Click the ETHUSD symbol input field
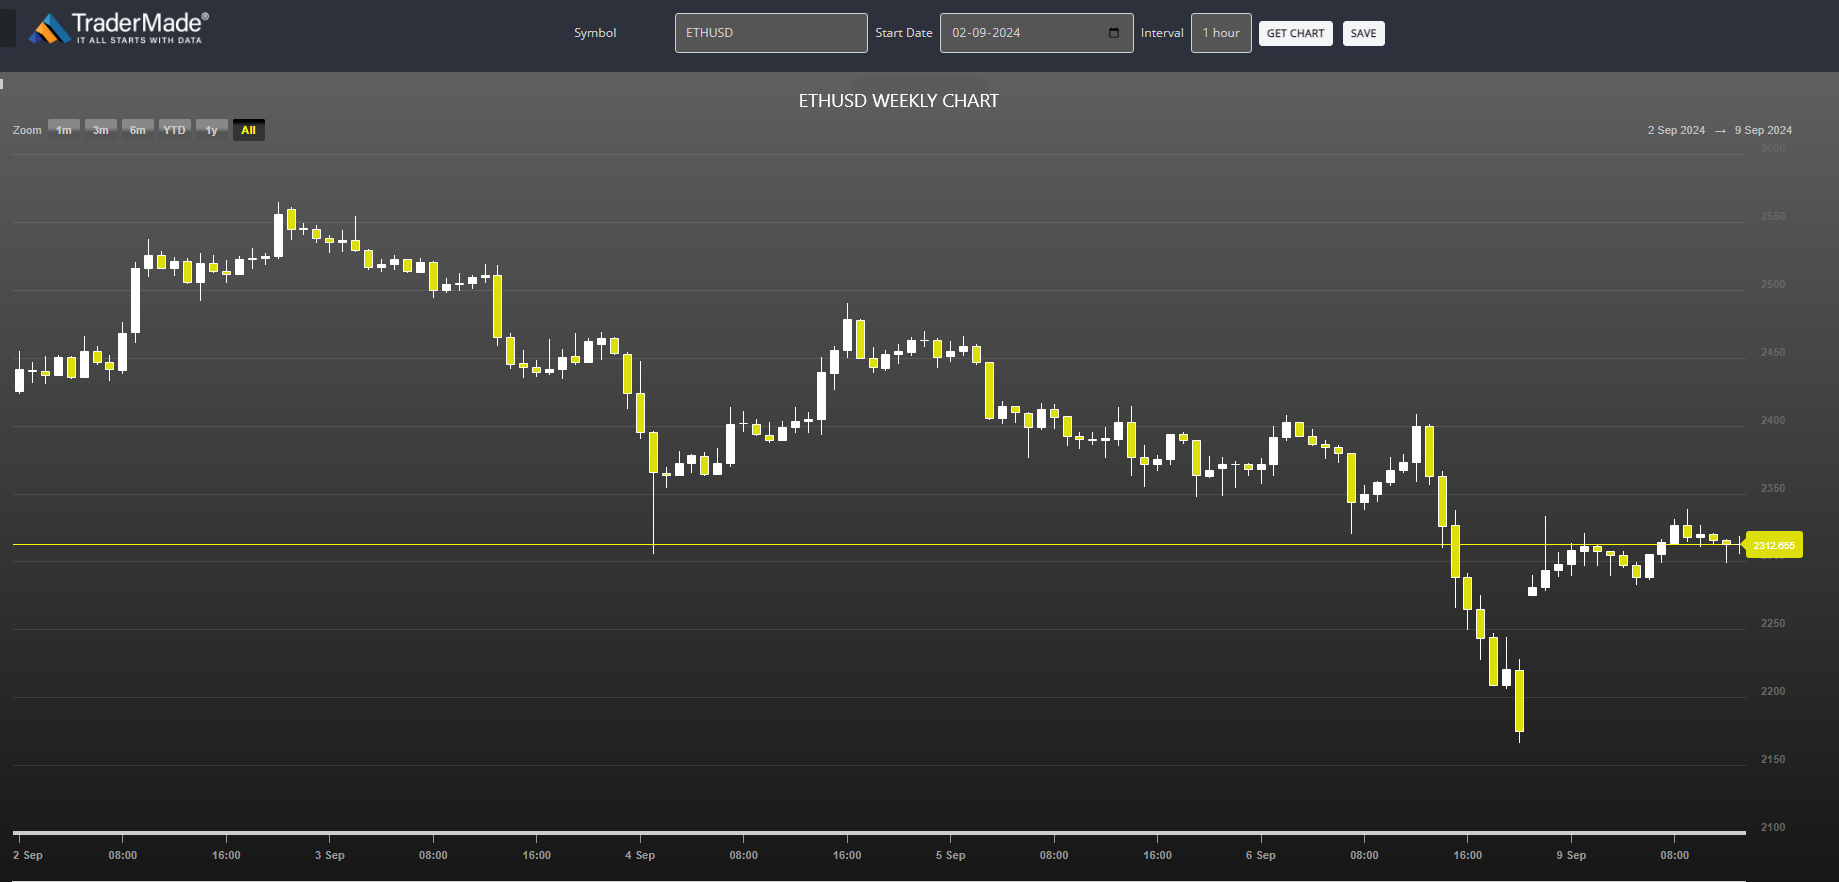 click(x=771, y=33)
